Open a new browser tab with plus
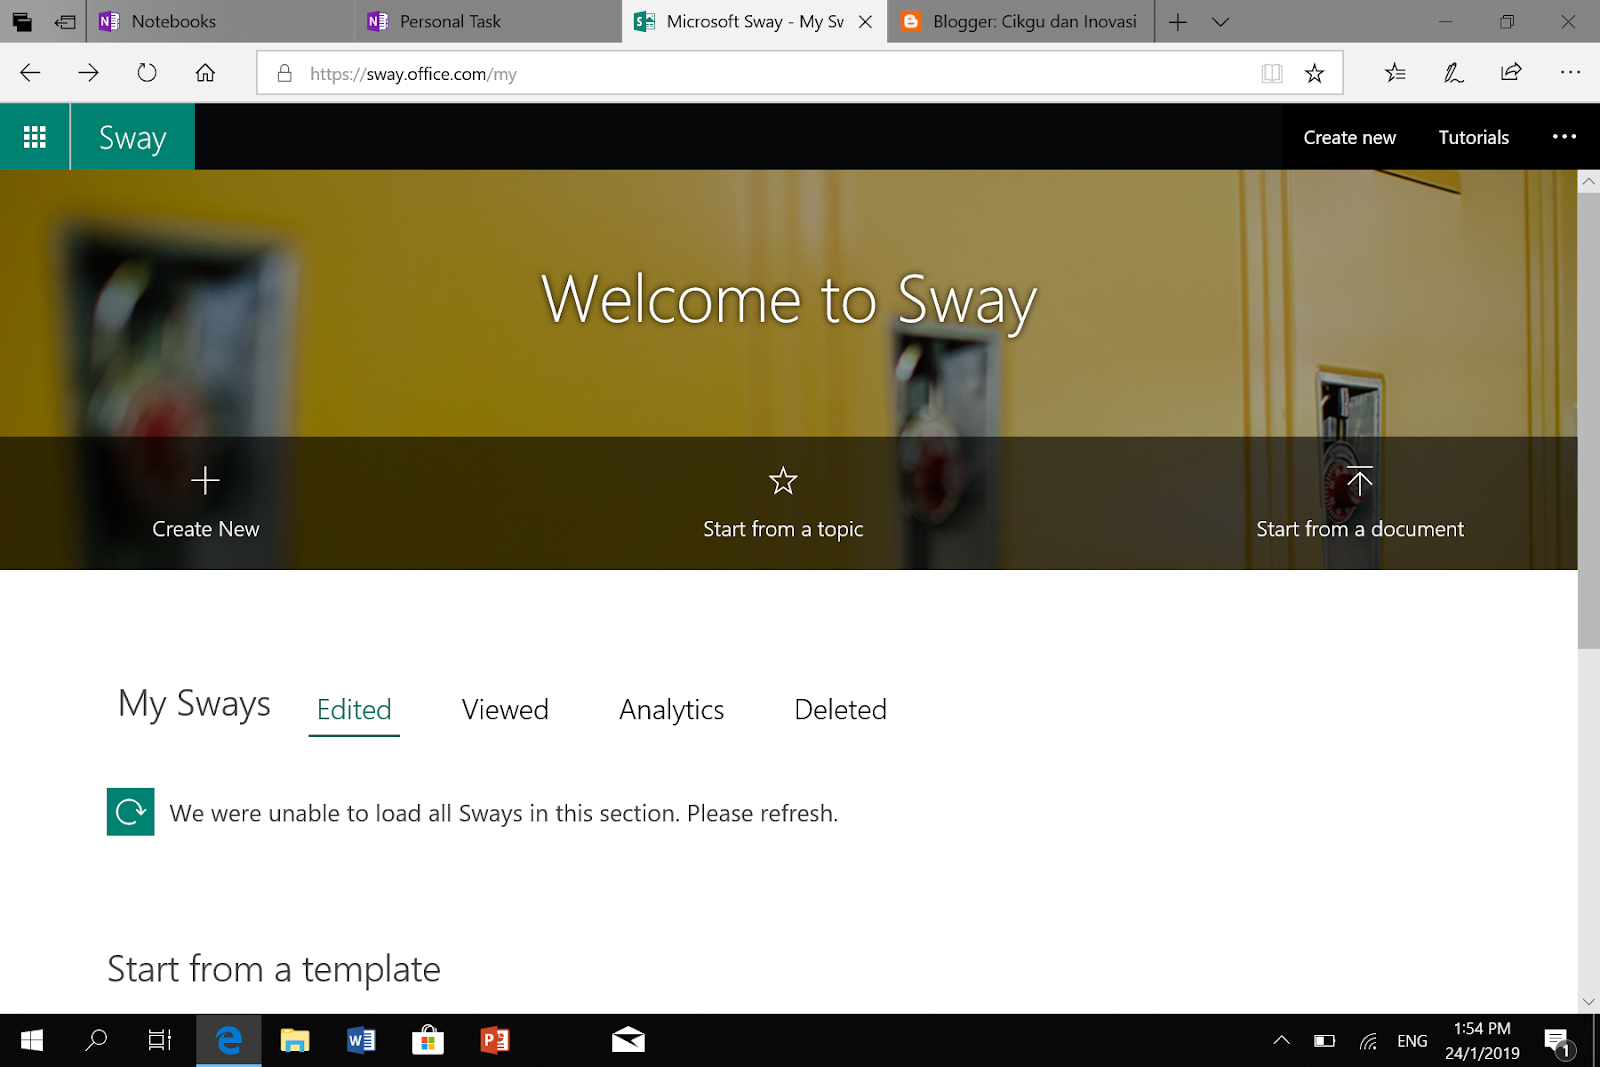Image resolution: width=1600 pixels, height=1067 pixels. 1178,21
